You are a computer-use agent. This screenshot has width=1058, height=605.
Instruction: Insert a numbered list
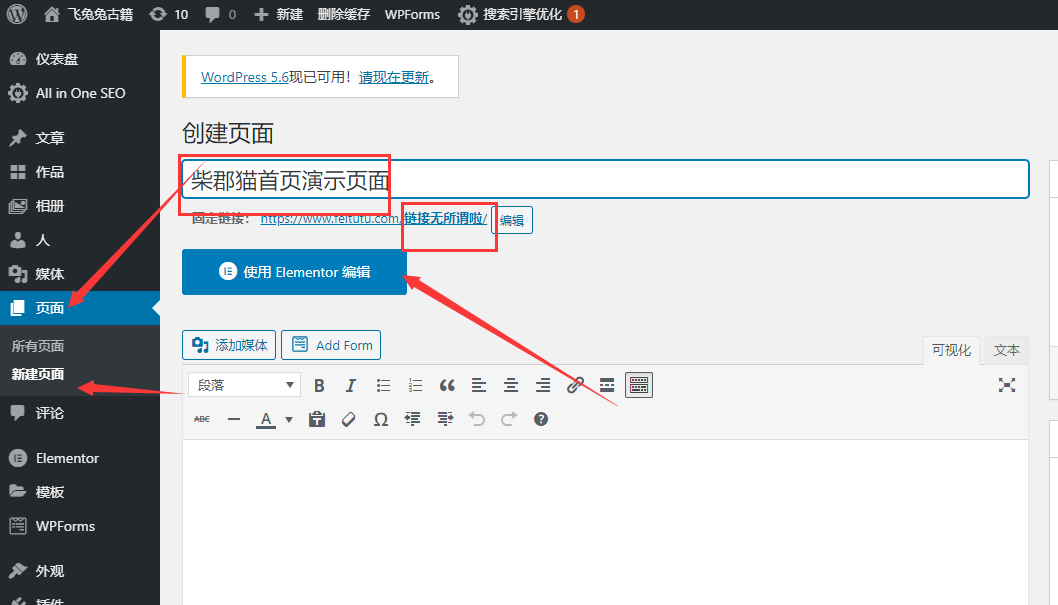[415, 385]
